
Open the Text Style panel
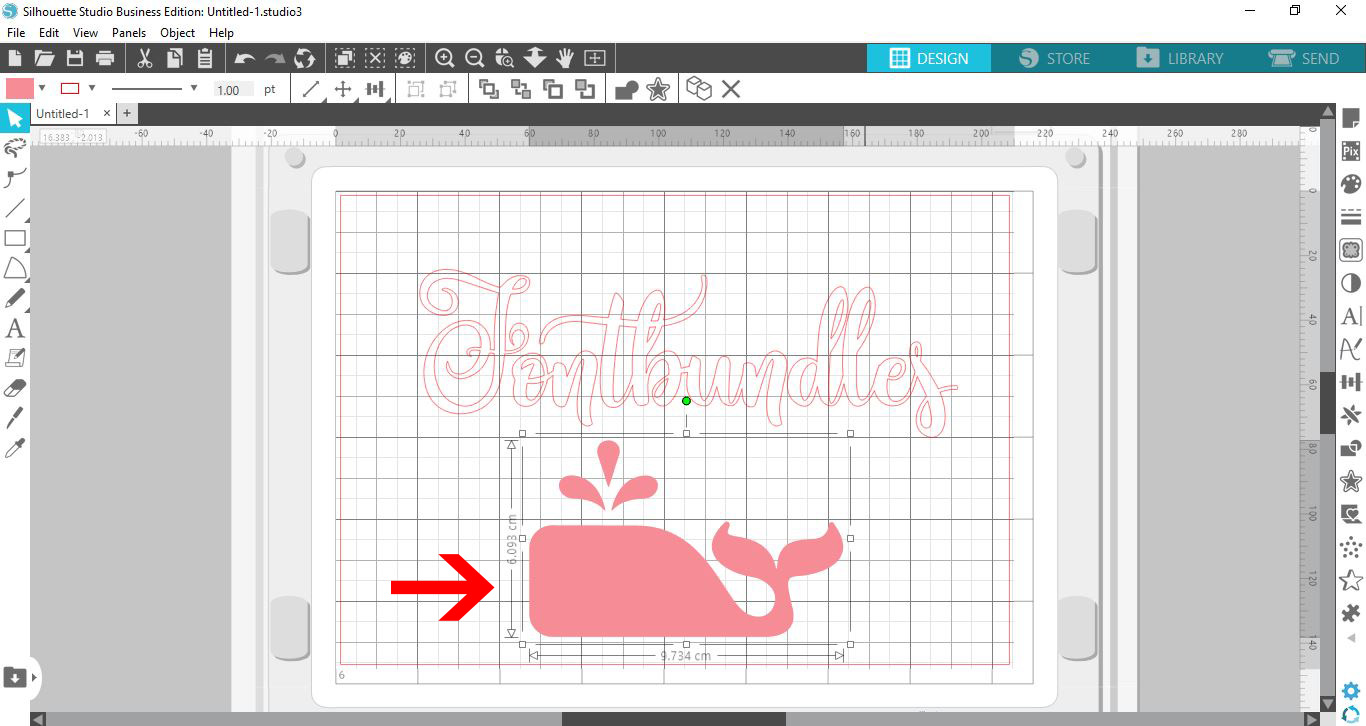click(x=1351, y=316)
